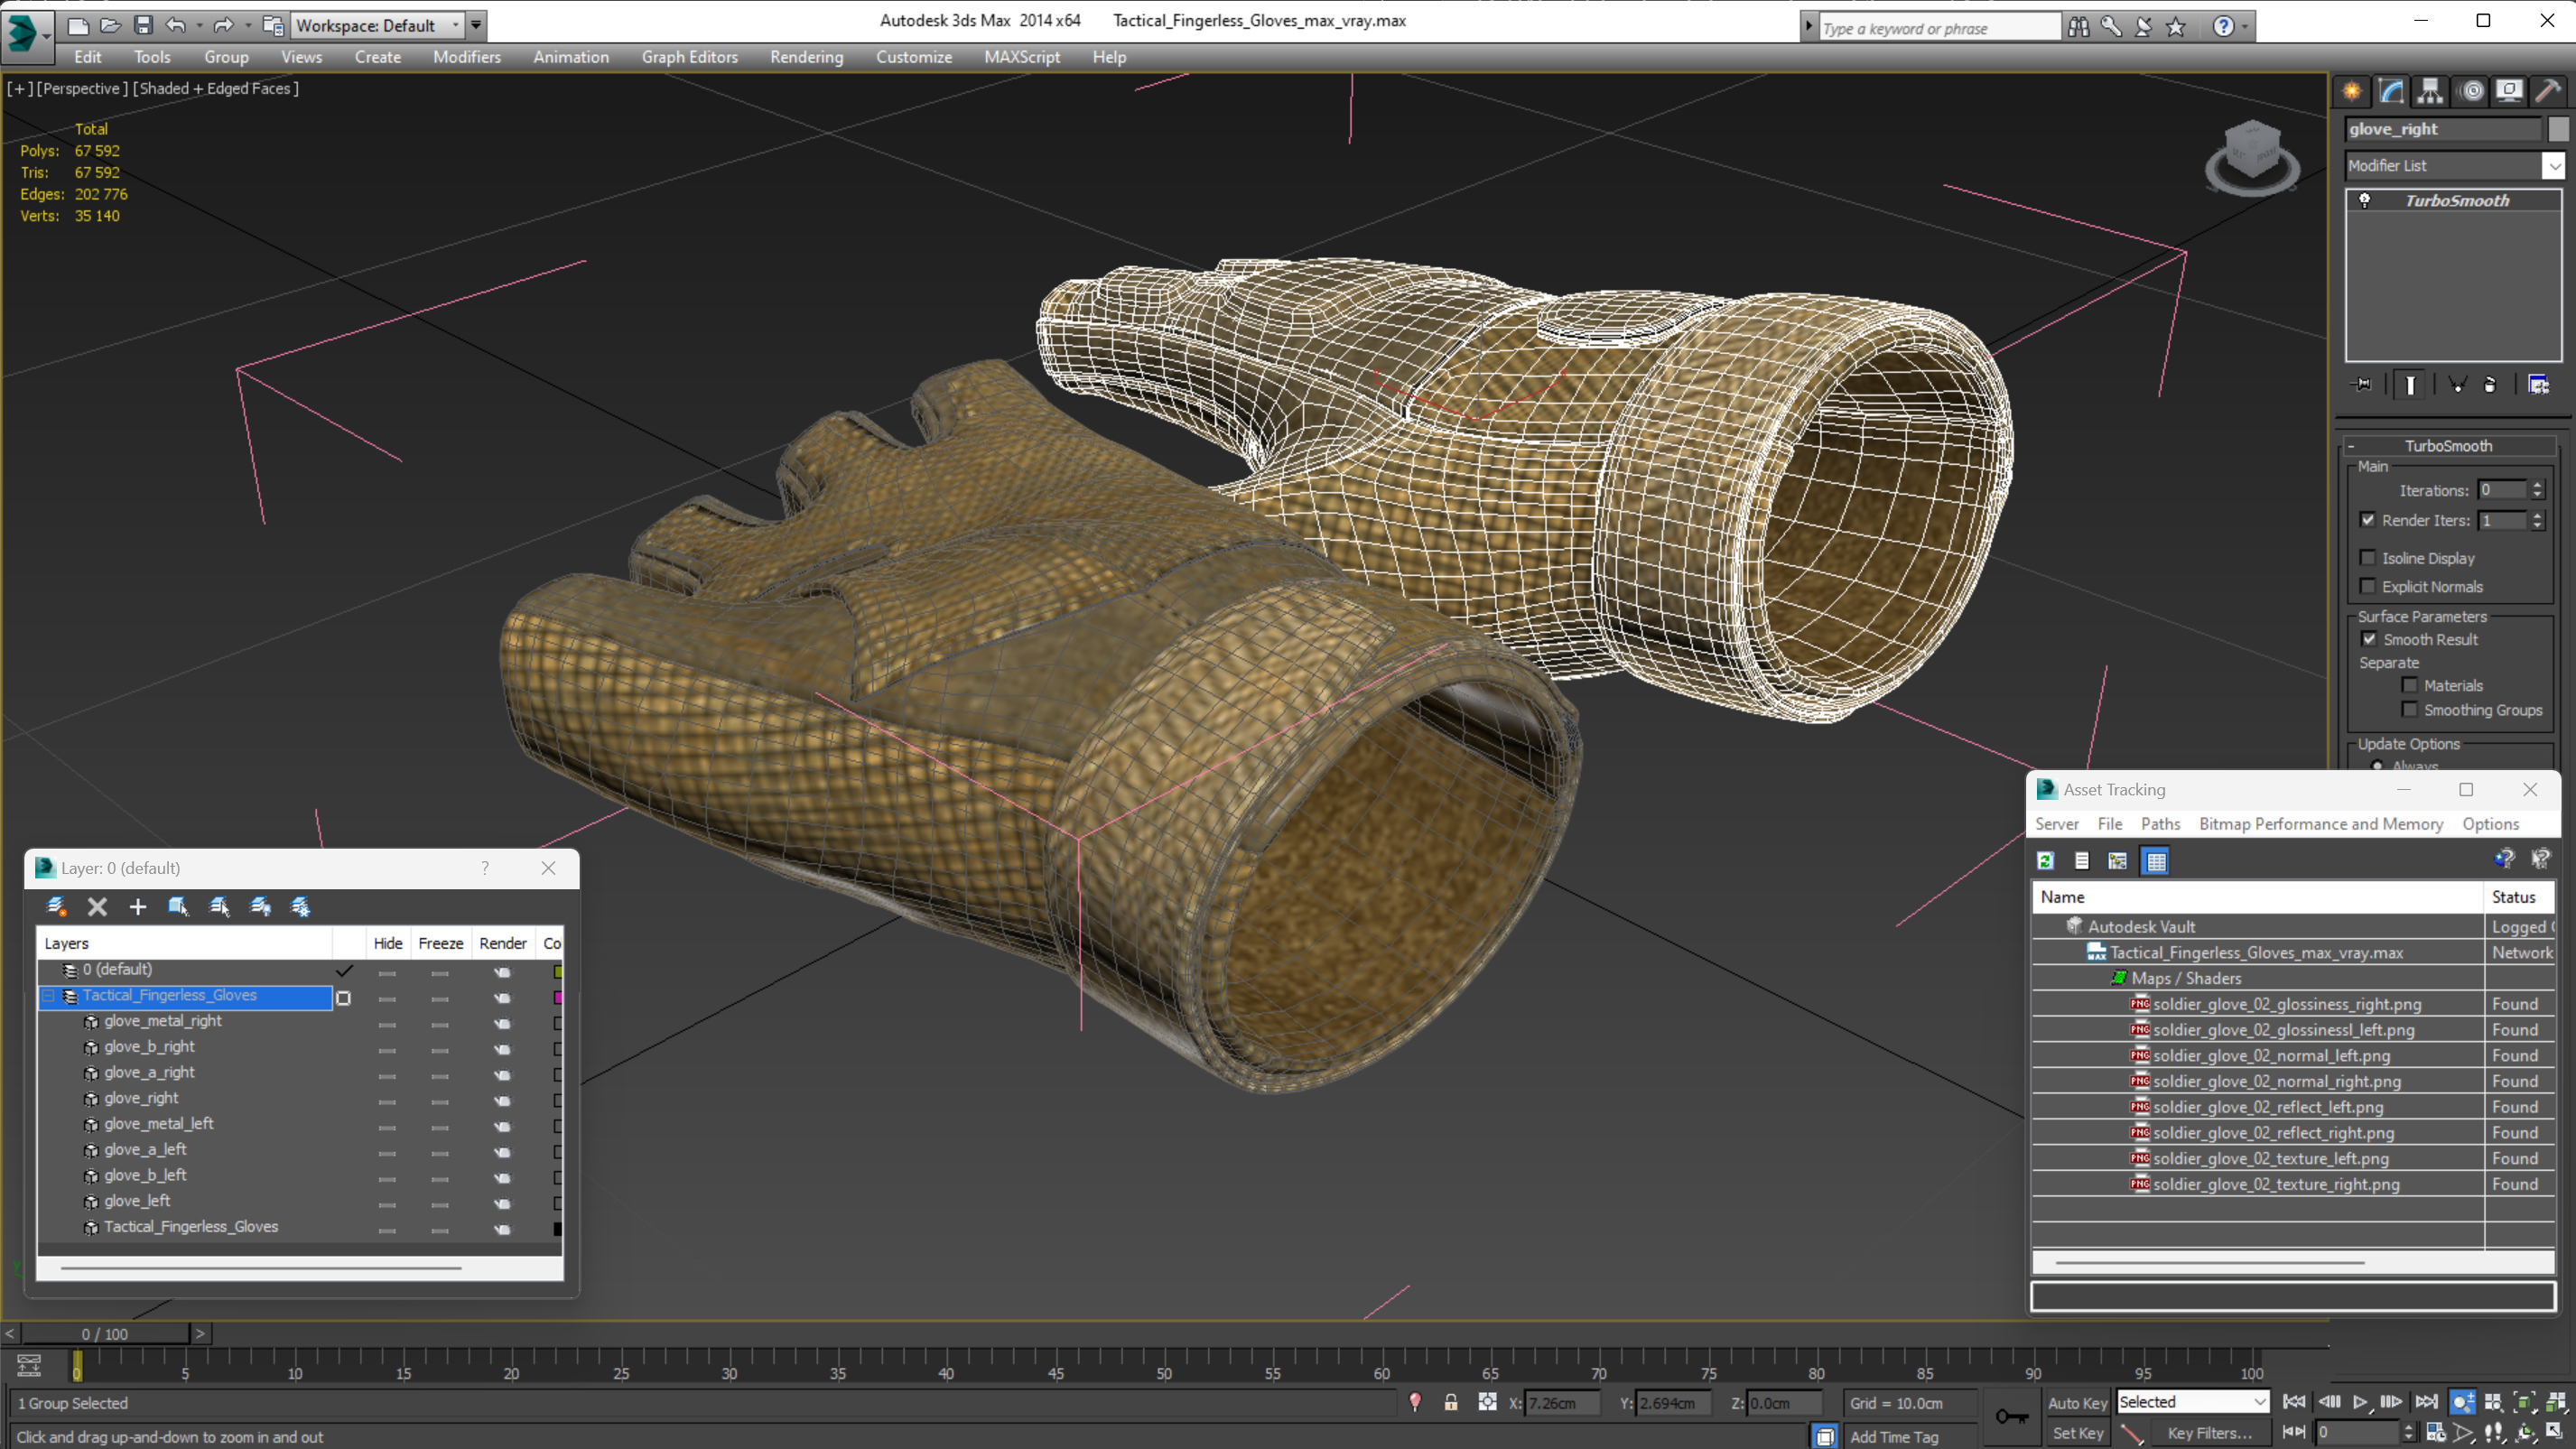2576x1449 pixels.
Task: Click the Add Time Tag label
Action: point(1894,1436)
